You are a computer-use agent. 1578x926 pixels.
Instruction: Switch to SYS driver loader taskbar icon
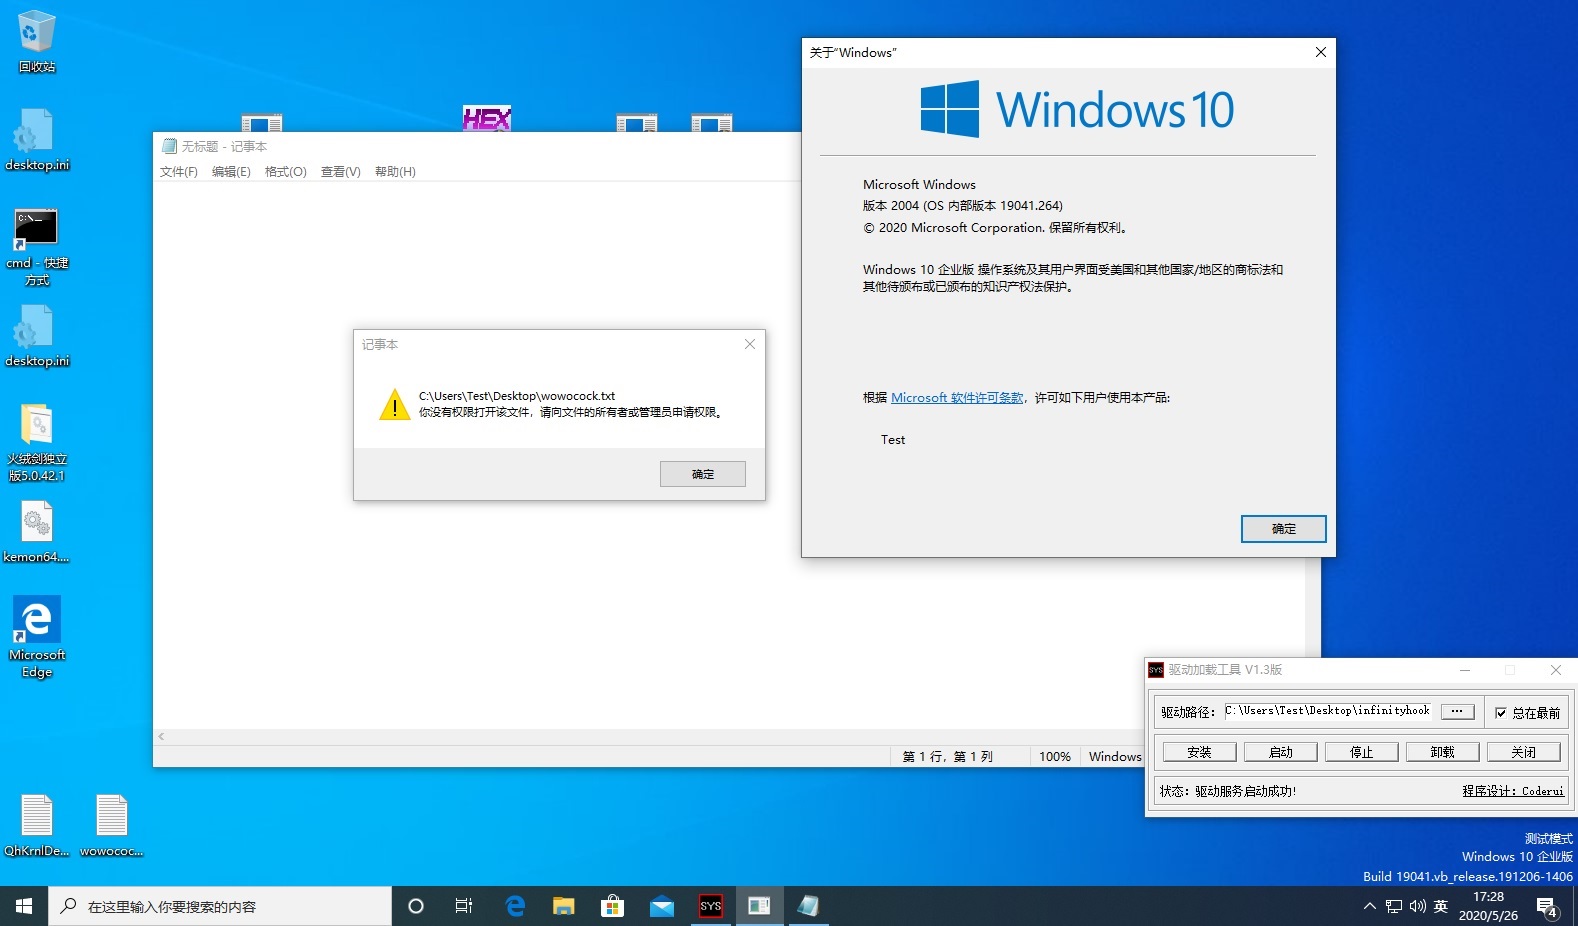(710, 906)
